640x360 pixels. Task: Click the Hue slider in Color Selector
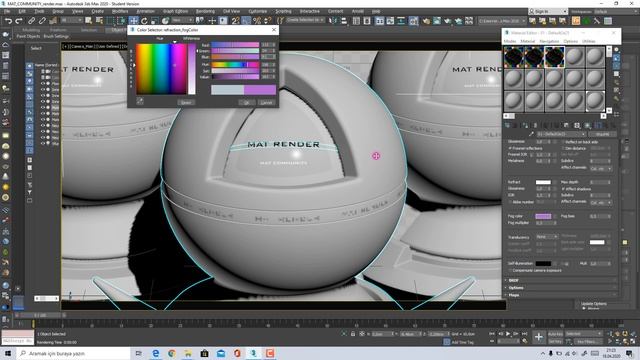pos(235,64)
